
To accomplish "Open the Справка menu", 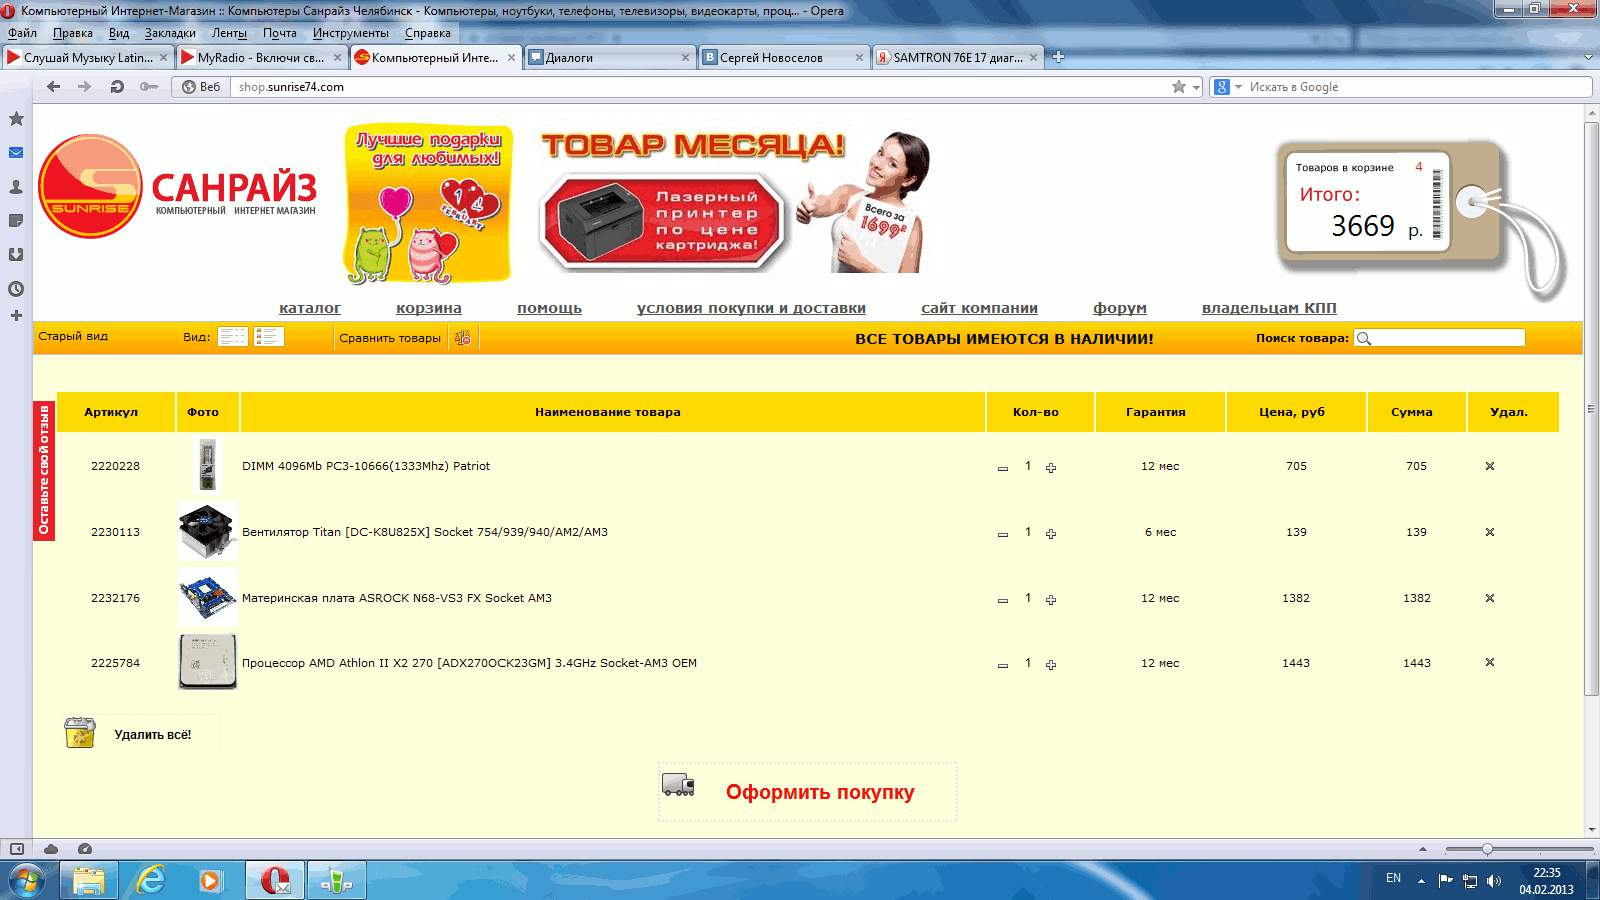I will click(x=428, y=33).
